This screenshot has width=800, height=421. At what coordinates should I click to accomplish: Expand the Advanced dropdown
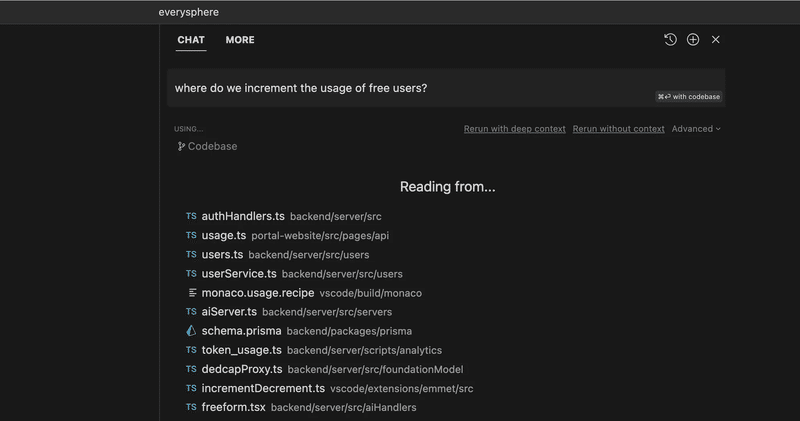coord(696,129)
